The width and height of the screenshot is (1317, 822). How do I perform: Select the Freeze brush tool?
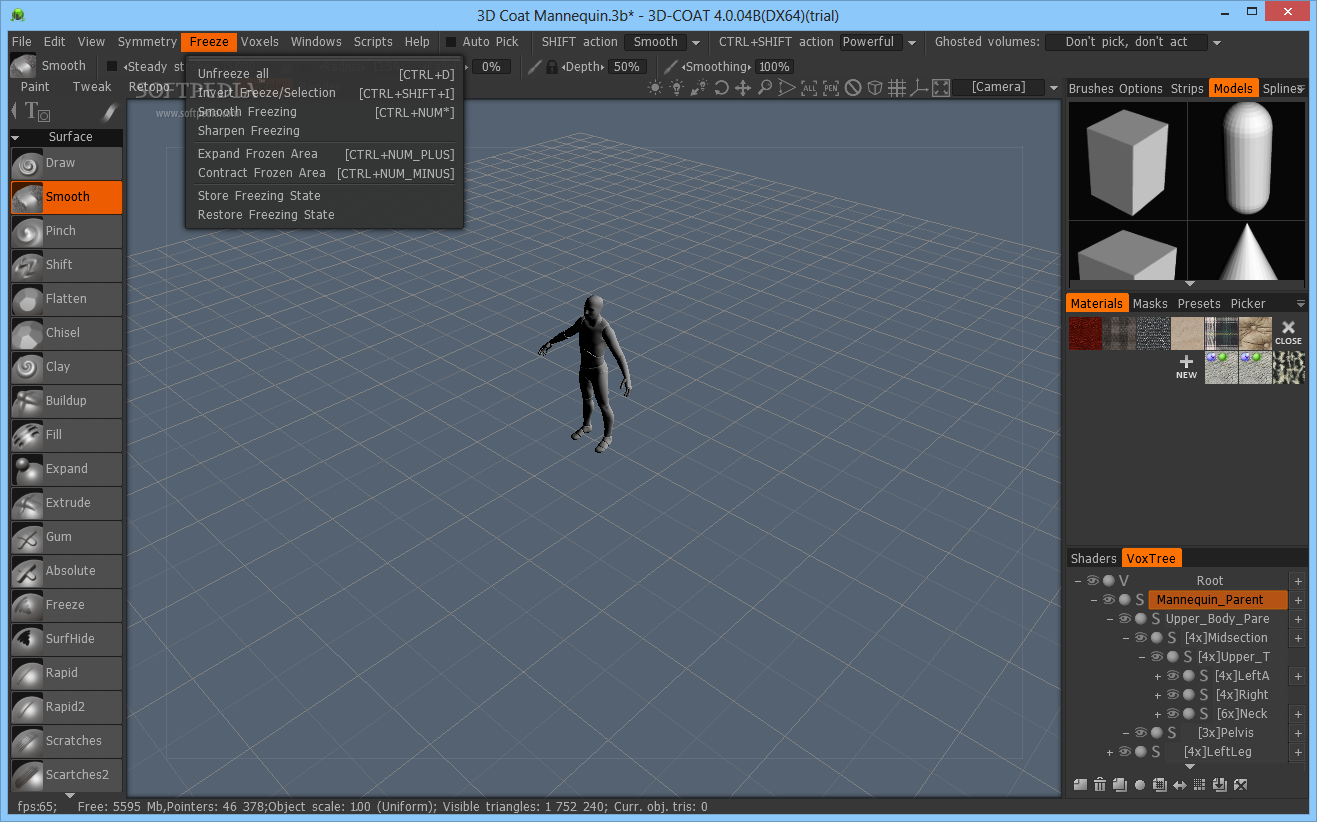pyautogui.click(x=67, y=605)
